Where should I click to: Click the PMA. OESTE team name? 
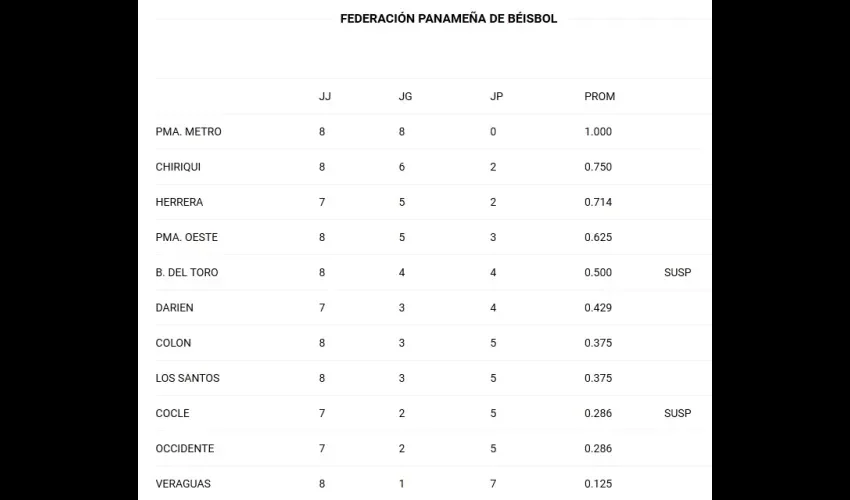(x=186, y=238)
